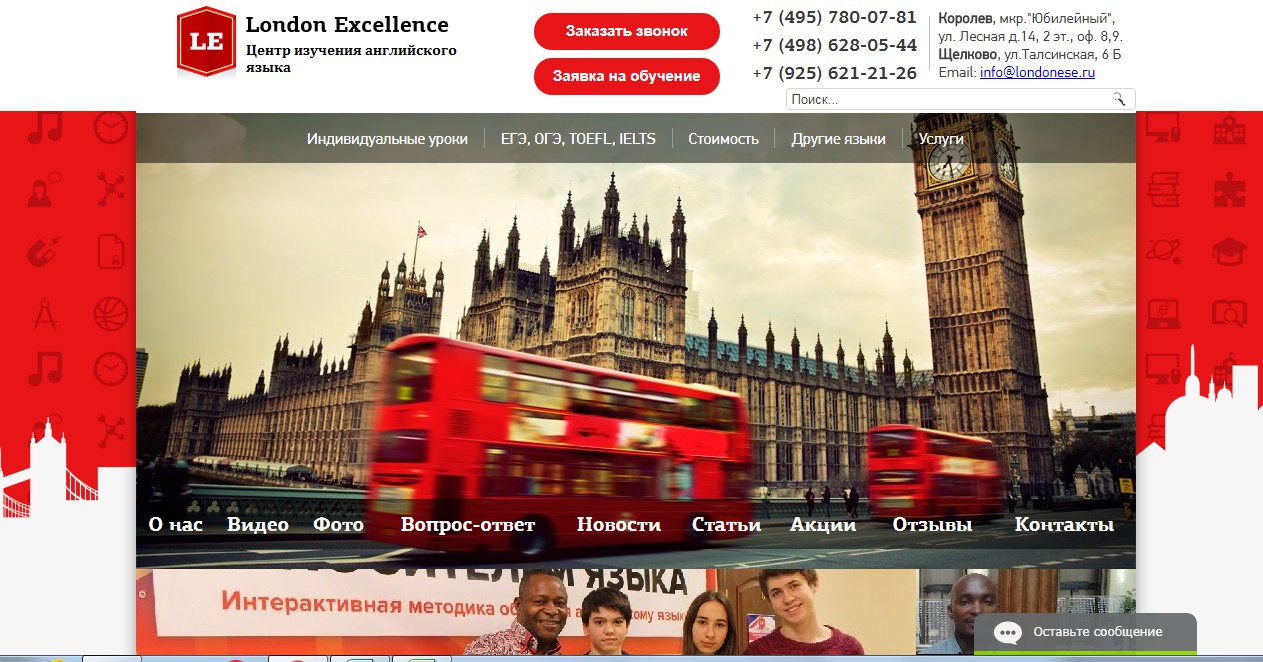Click the Центр изучения английского языка tagline
Viewport: 1263px width, 662px height.
click(x=351, y=59)
